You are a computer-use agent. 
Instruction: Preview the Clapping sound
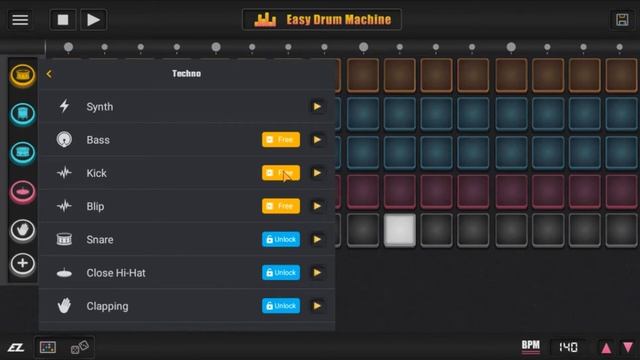click(317, 306)
